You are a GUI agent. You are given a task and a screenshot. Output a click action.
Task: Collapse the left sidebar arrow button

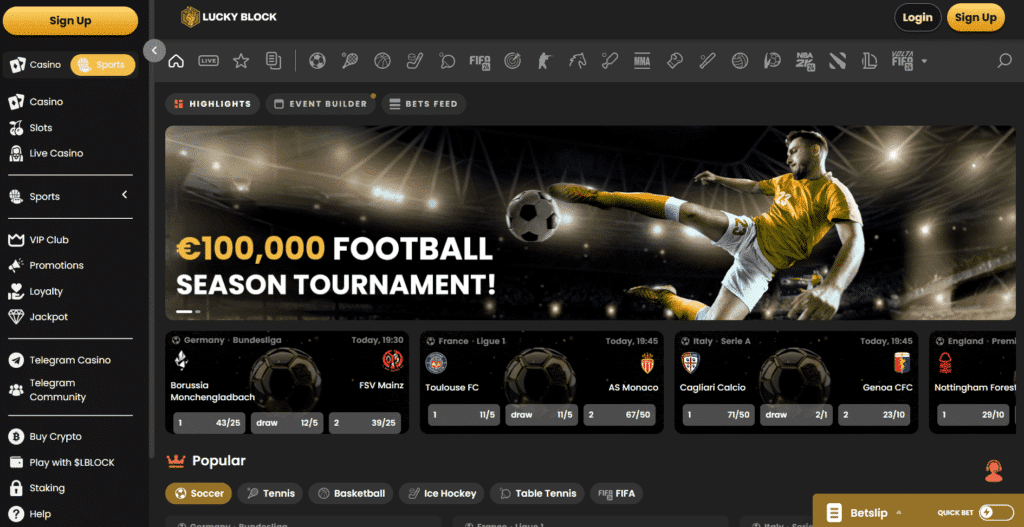154,51
